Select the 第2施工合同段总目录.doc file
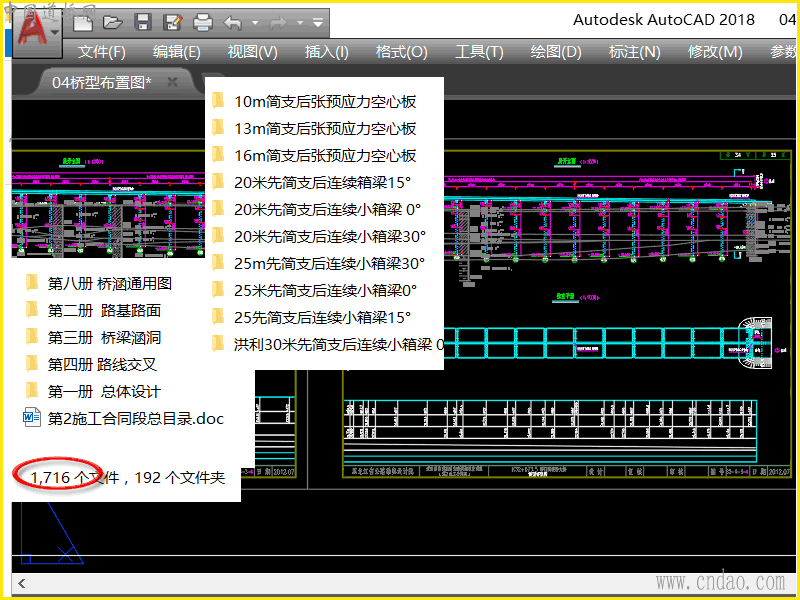800x600 pixels. [135, 418]
